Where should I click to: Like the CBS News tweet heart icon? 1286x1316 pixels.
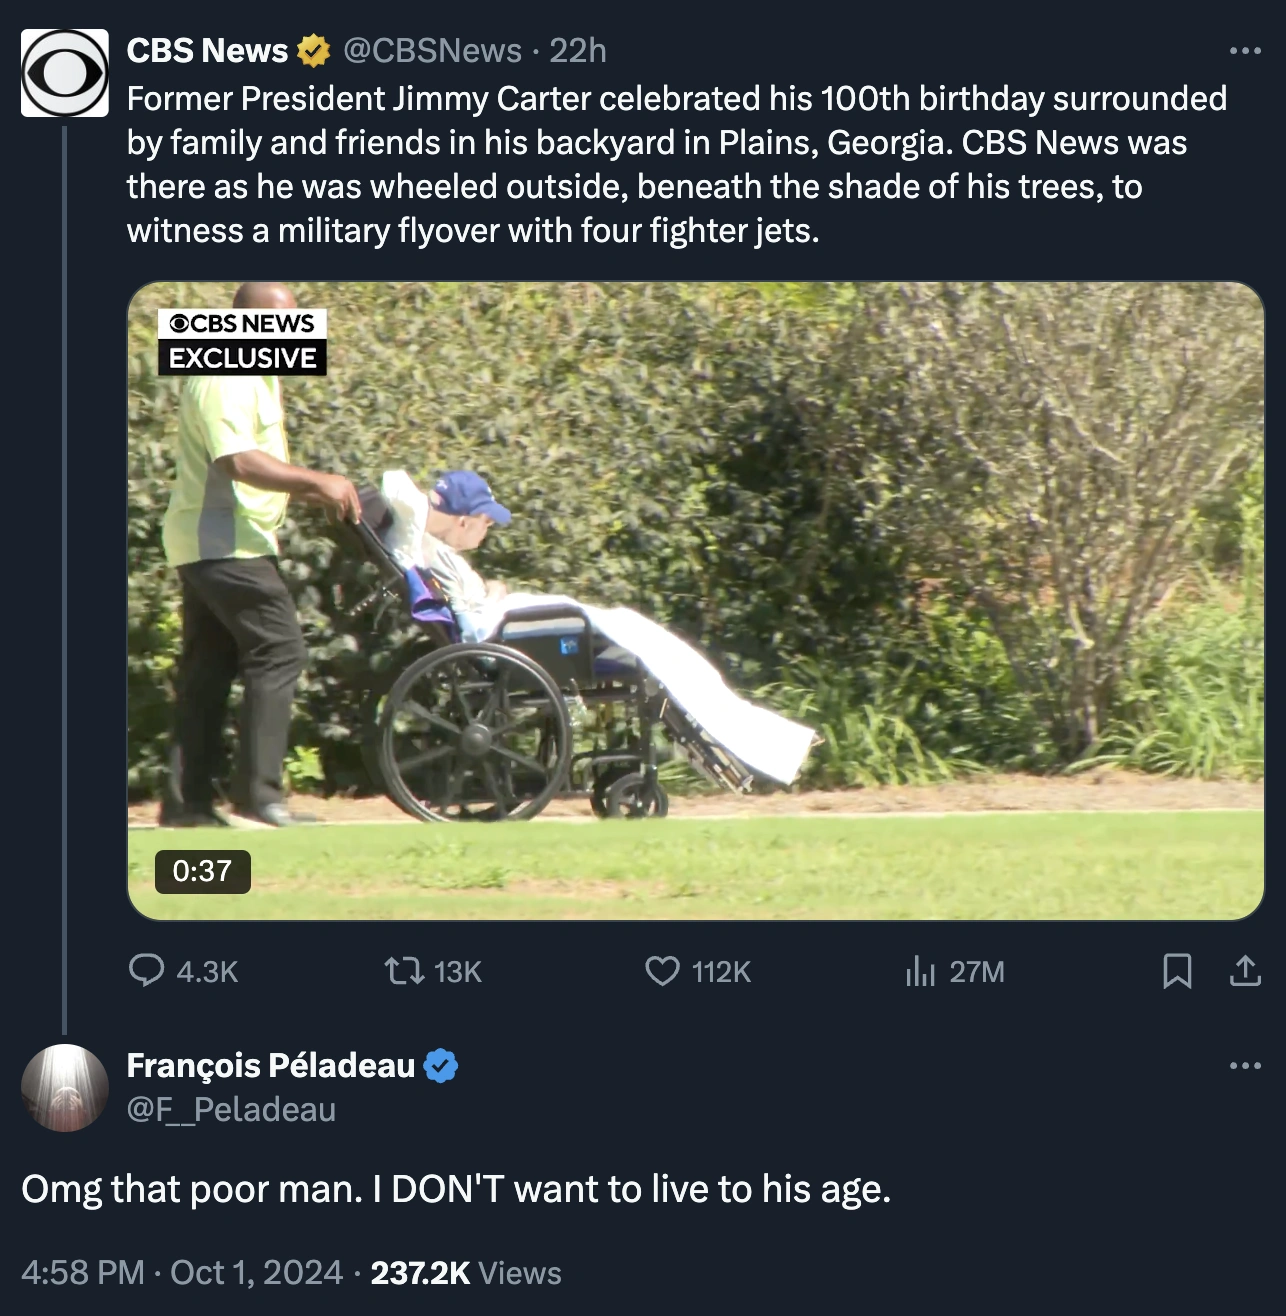coord(662,970)
